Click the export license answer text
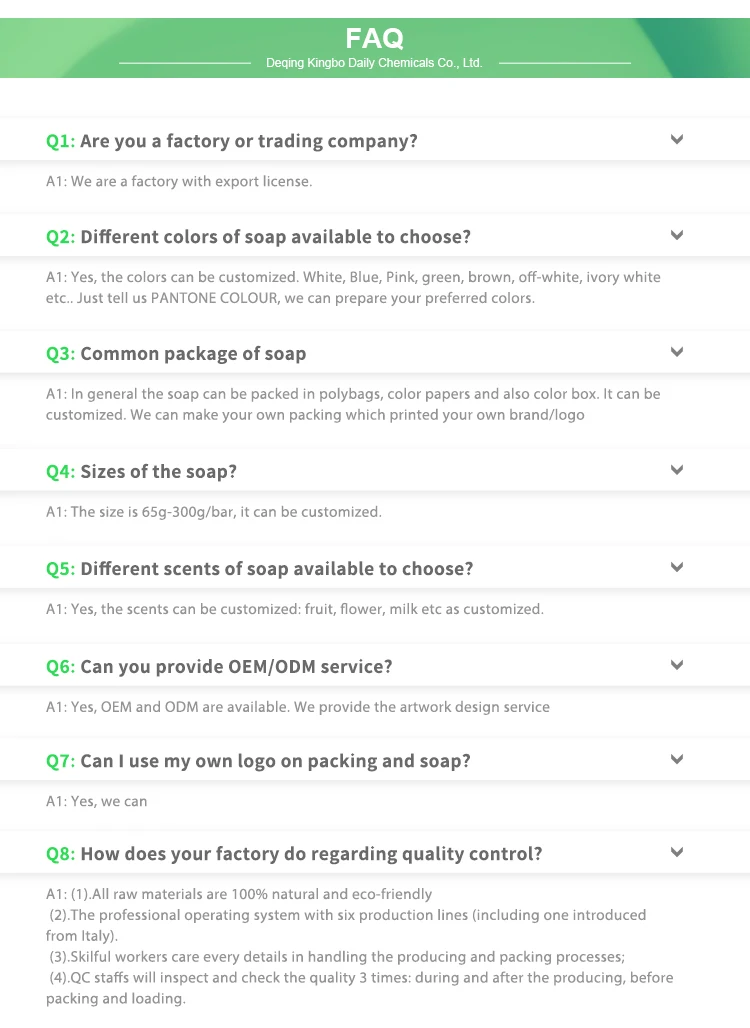 click(179, 182)
